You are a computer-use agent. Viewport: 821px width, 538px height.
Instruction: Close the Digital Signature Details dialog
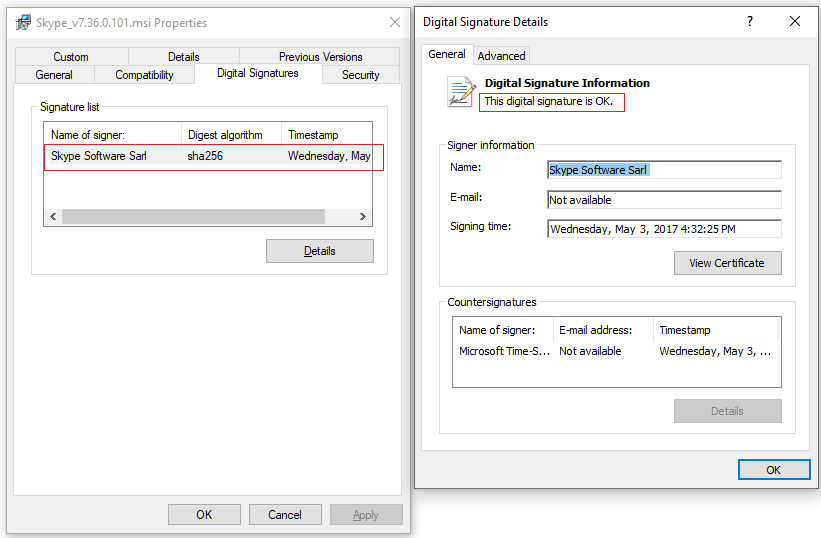[x=795, y=21]
